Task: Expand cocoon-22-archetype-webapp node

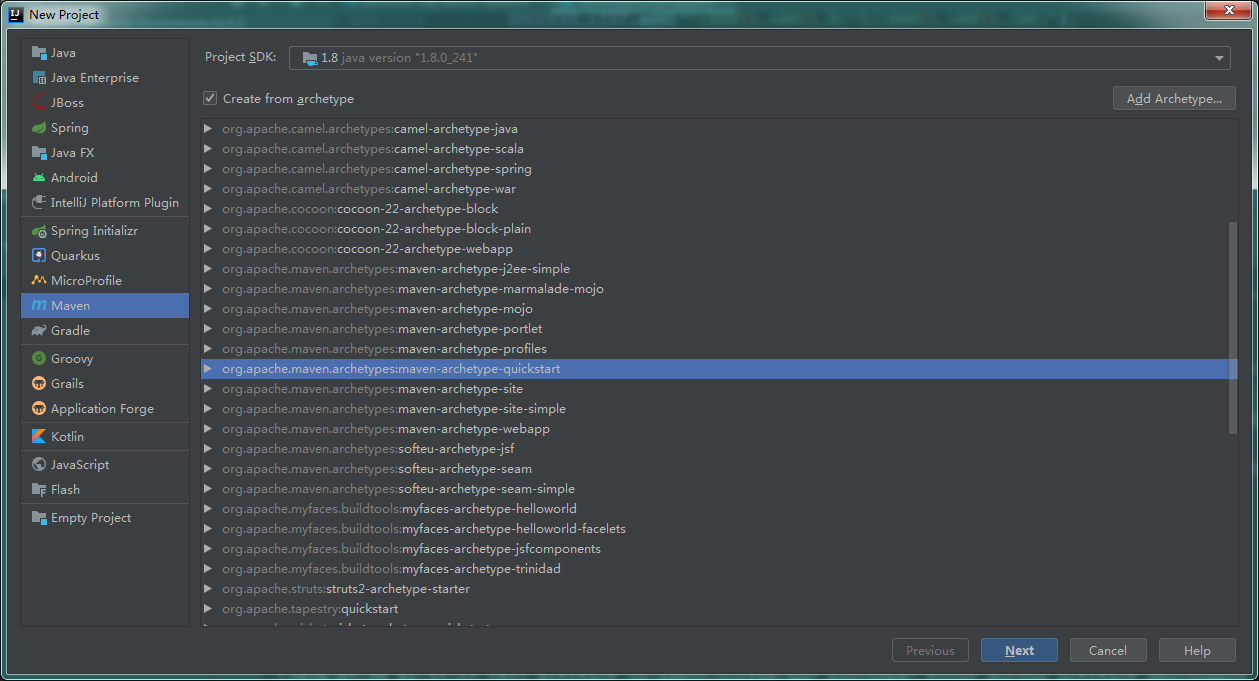Action: (208, 249)
